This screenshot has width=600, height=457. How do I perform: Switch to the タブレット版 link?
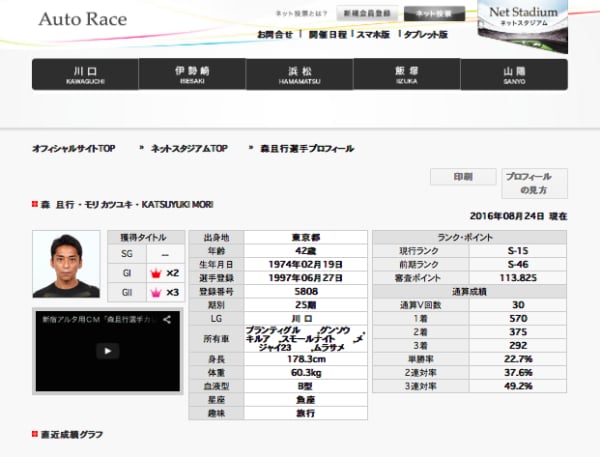pos(426,34)
